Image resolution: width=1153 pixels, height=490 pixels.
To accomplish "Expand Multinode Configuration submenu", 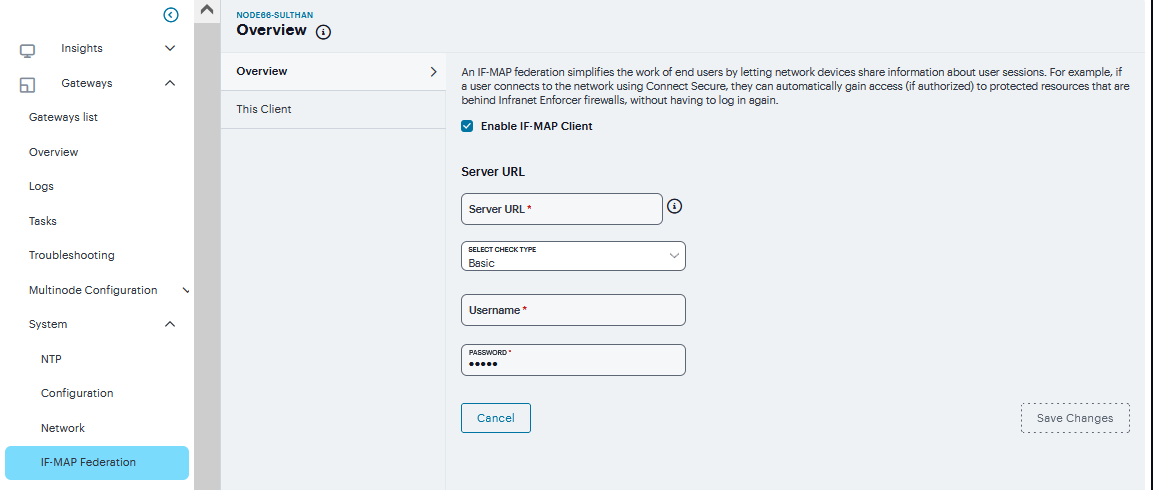I will pos(186,290).
